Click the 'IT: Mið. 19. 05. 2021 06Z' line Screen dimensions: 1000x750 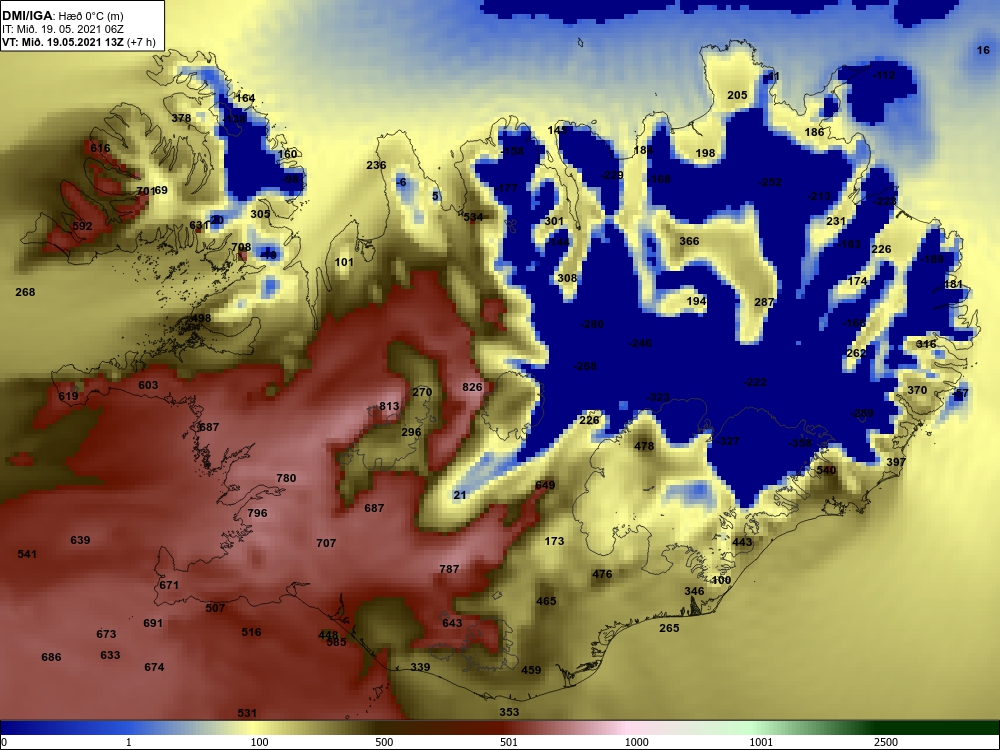(x=52, y=29)
